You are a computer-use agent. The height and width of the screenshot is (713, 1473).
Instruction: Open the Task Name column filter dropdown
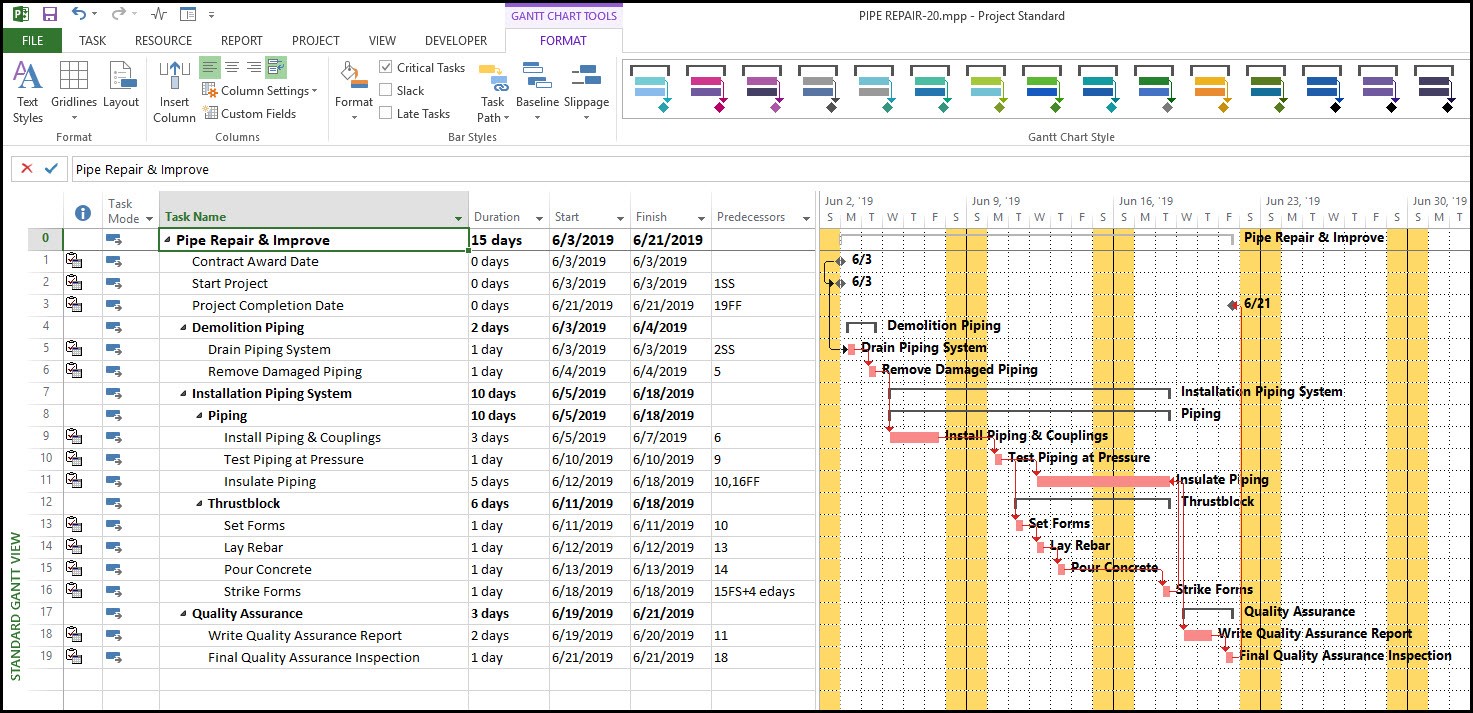click(458, 218)
